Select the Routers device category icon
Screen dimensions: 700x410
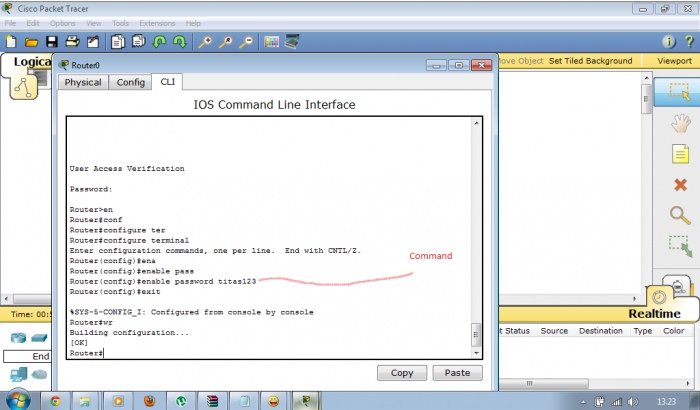(18, 338)
